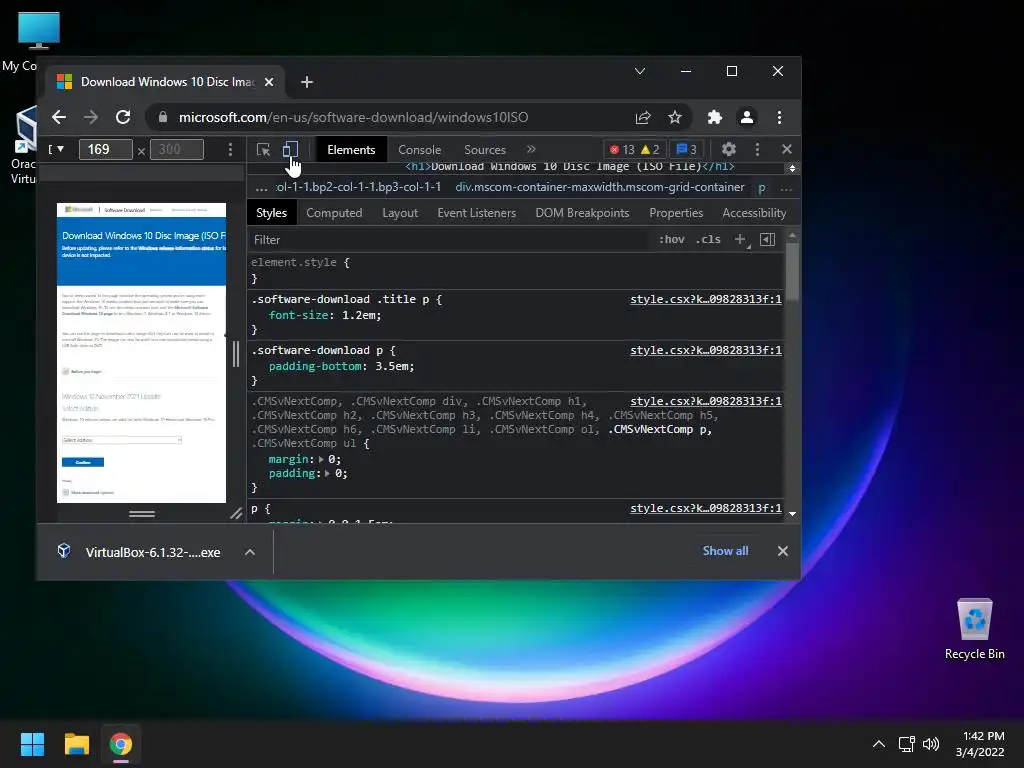Select breadcrumb div.mscom-container-maxwidth.mscom-grid-container
The width and height of the screenshot is (1024, 768).
coord(600,187)
